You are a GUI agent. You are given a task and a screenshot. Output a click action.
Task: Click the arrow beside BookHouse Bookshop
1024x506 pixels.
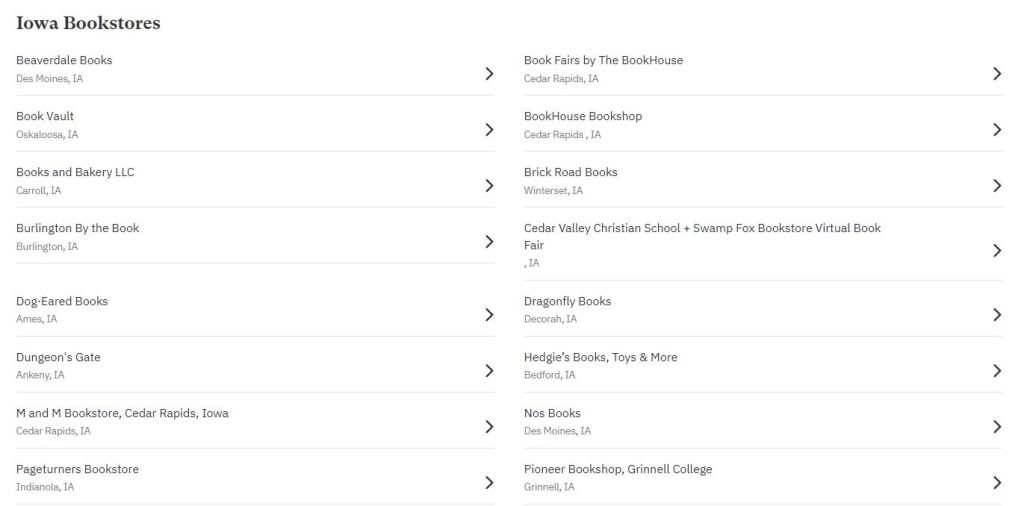pos(997,129)
